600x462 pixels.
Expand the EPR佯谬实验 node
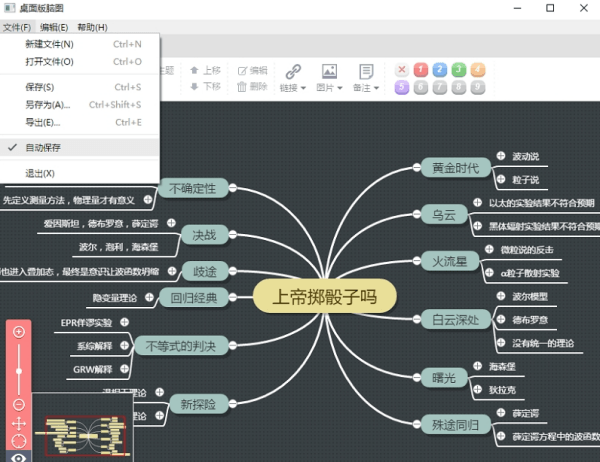(x=123, y=323)
